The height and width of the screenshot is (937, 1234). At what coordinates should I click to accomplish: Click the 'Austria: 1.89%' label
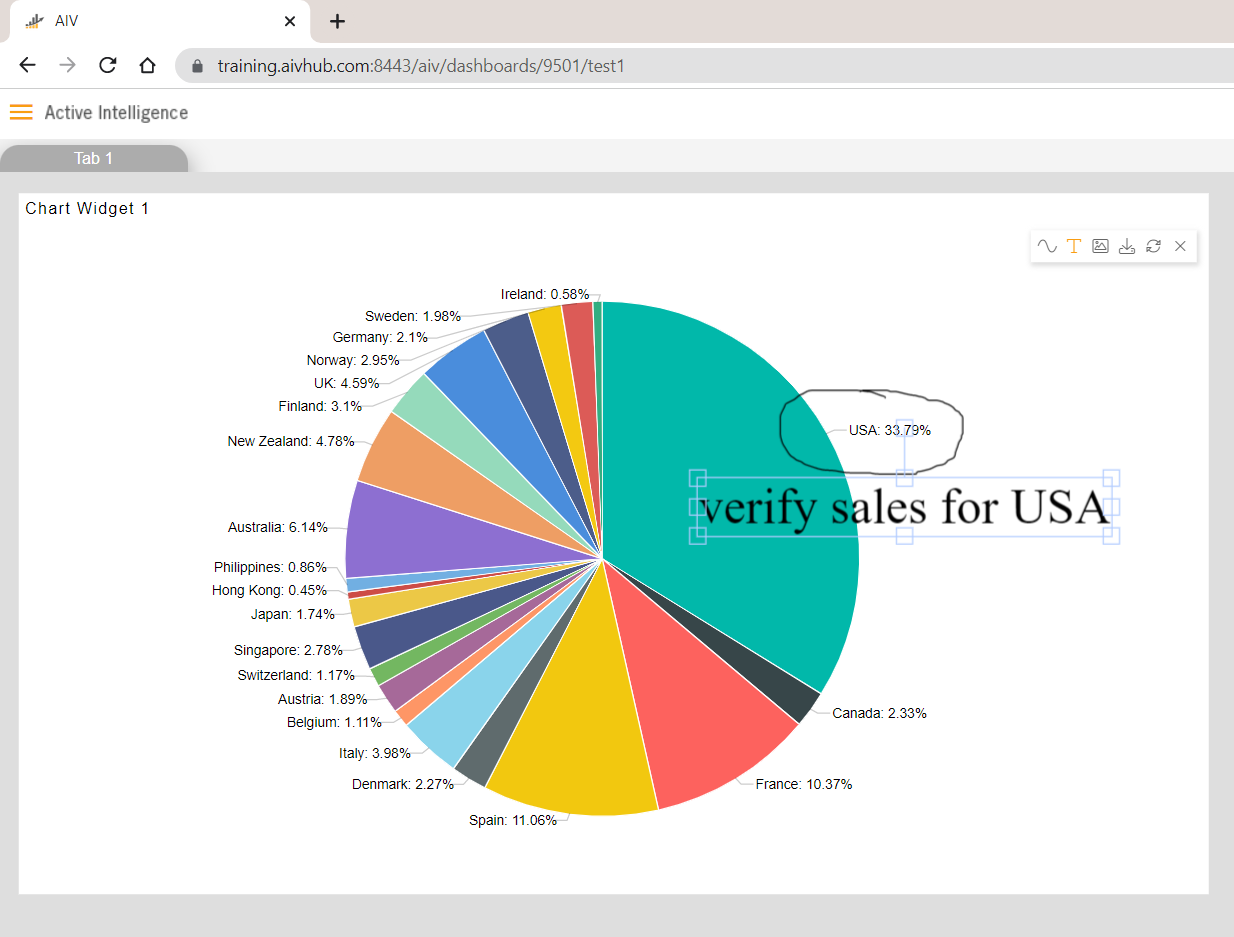pos(322,699)
